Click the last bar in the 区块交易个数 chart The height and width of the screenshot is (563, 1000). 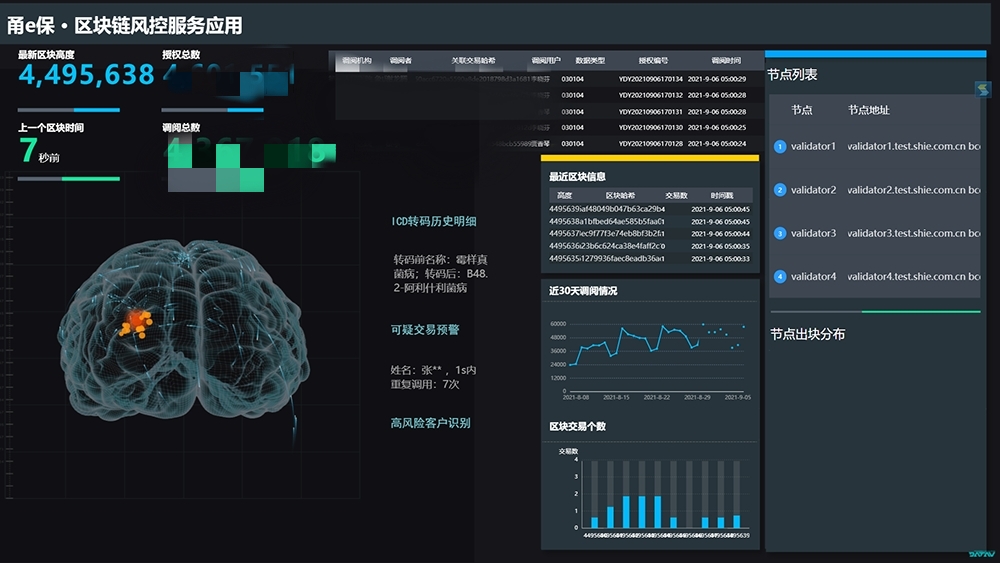click(x=737, y=521)
